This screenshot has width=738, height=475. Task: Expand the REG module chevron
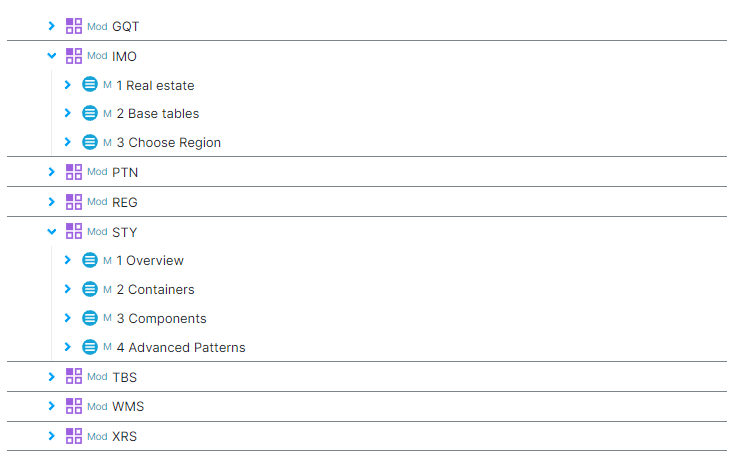click(52, 201)
